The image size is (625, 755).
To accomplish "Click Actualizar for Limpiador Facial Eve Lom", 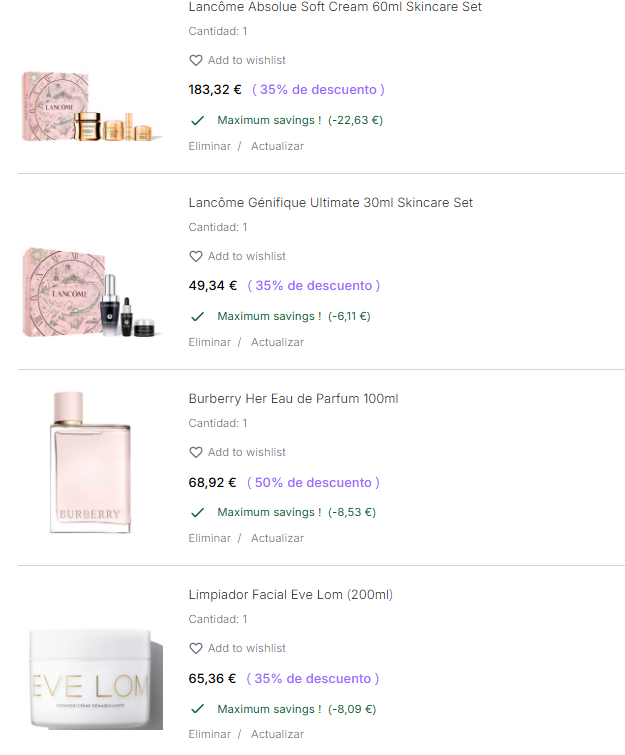I will [277, 734].
